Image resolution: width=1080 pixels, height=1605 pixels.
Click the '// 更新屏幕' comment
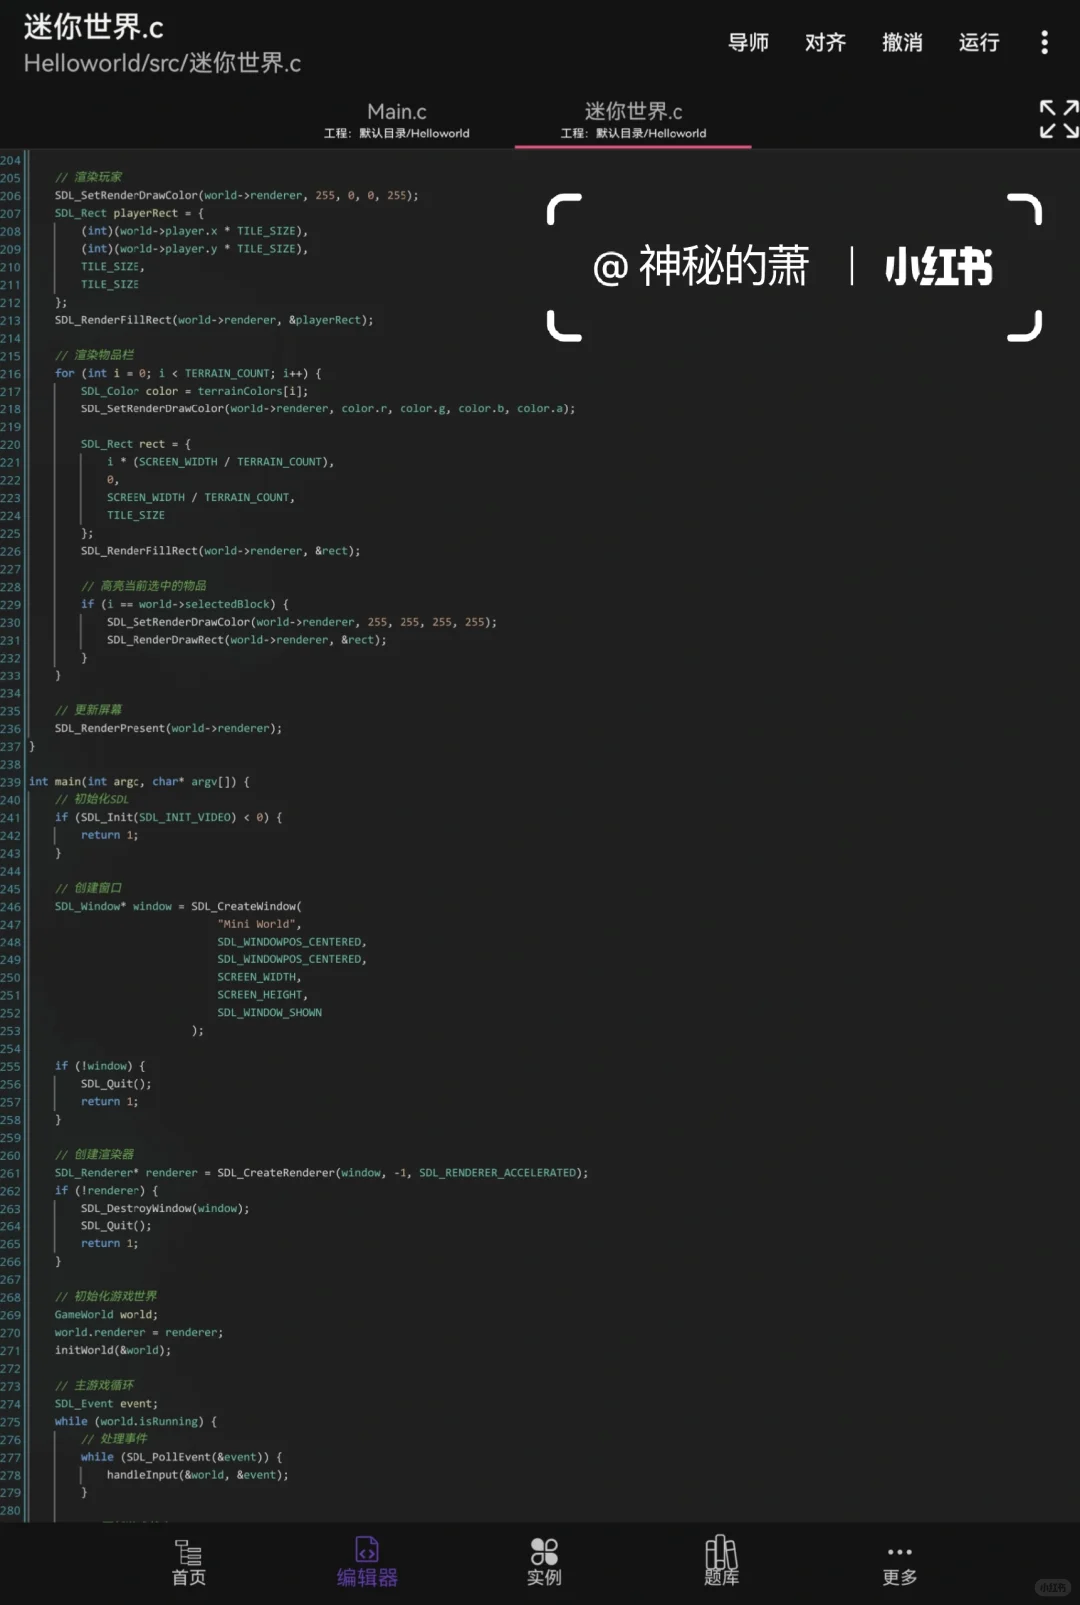[x=88, y=710]
